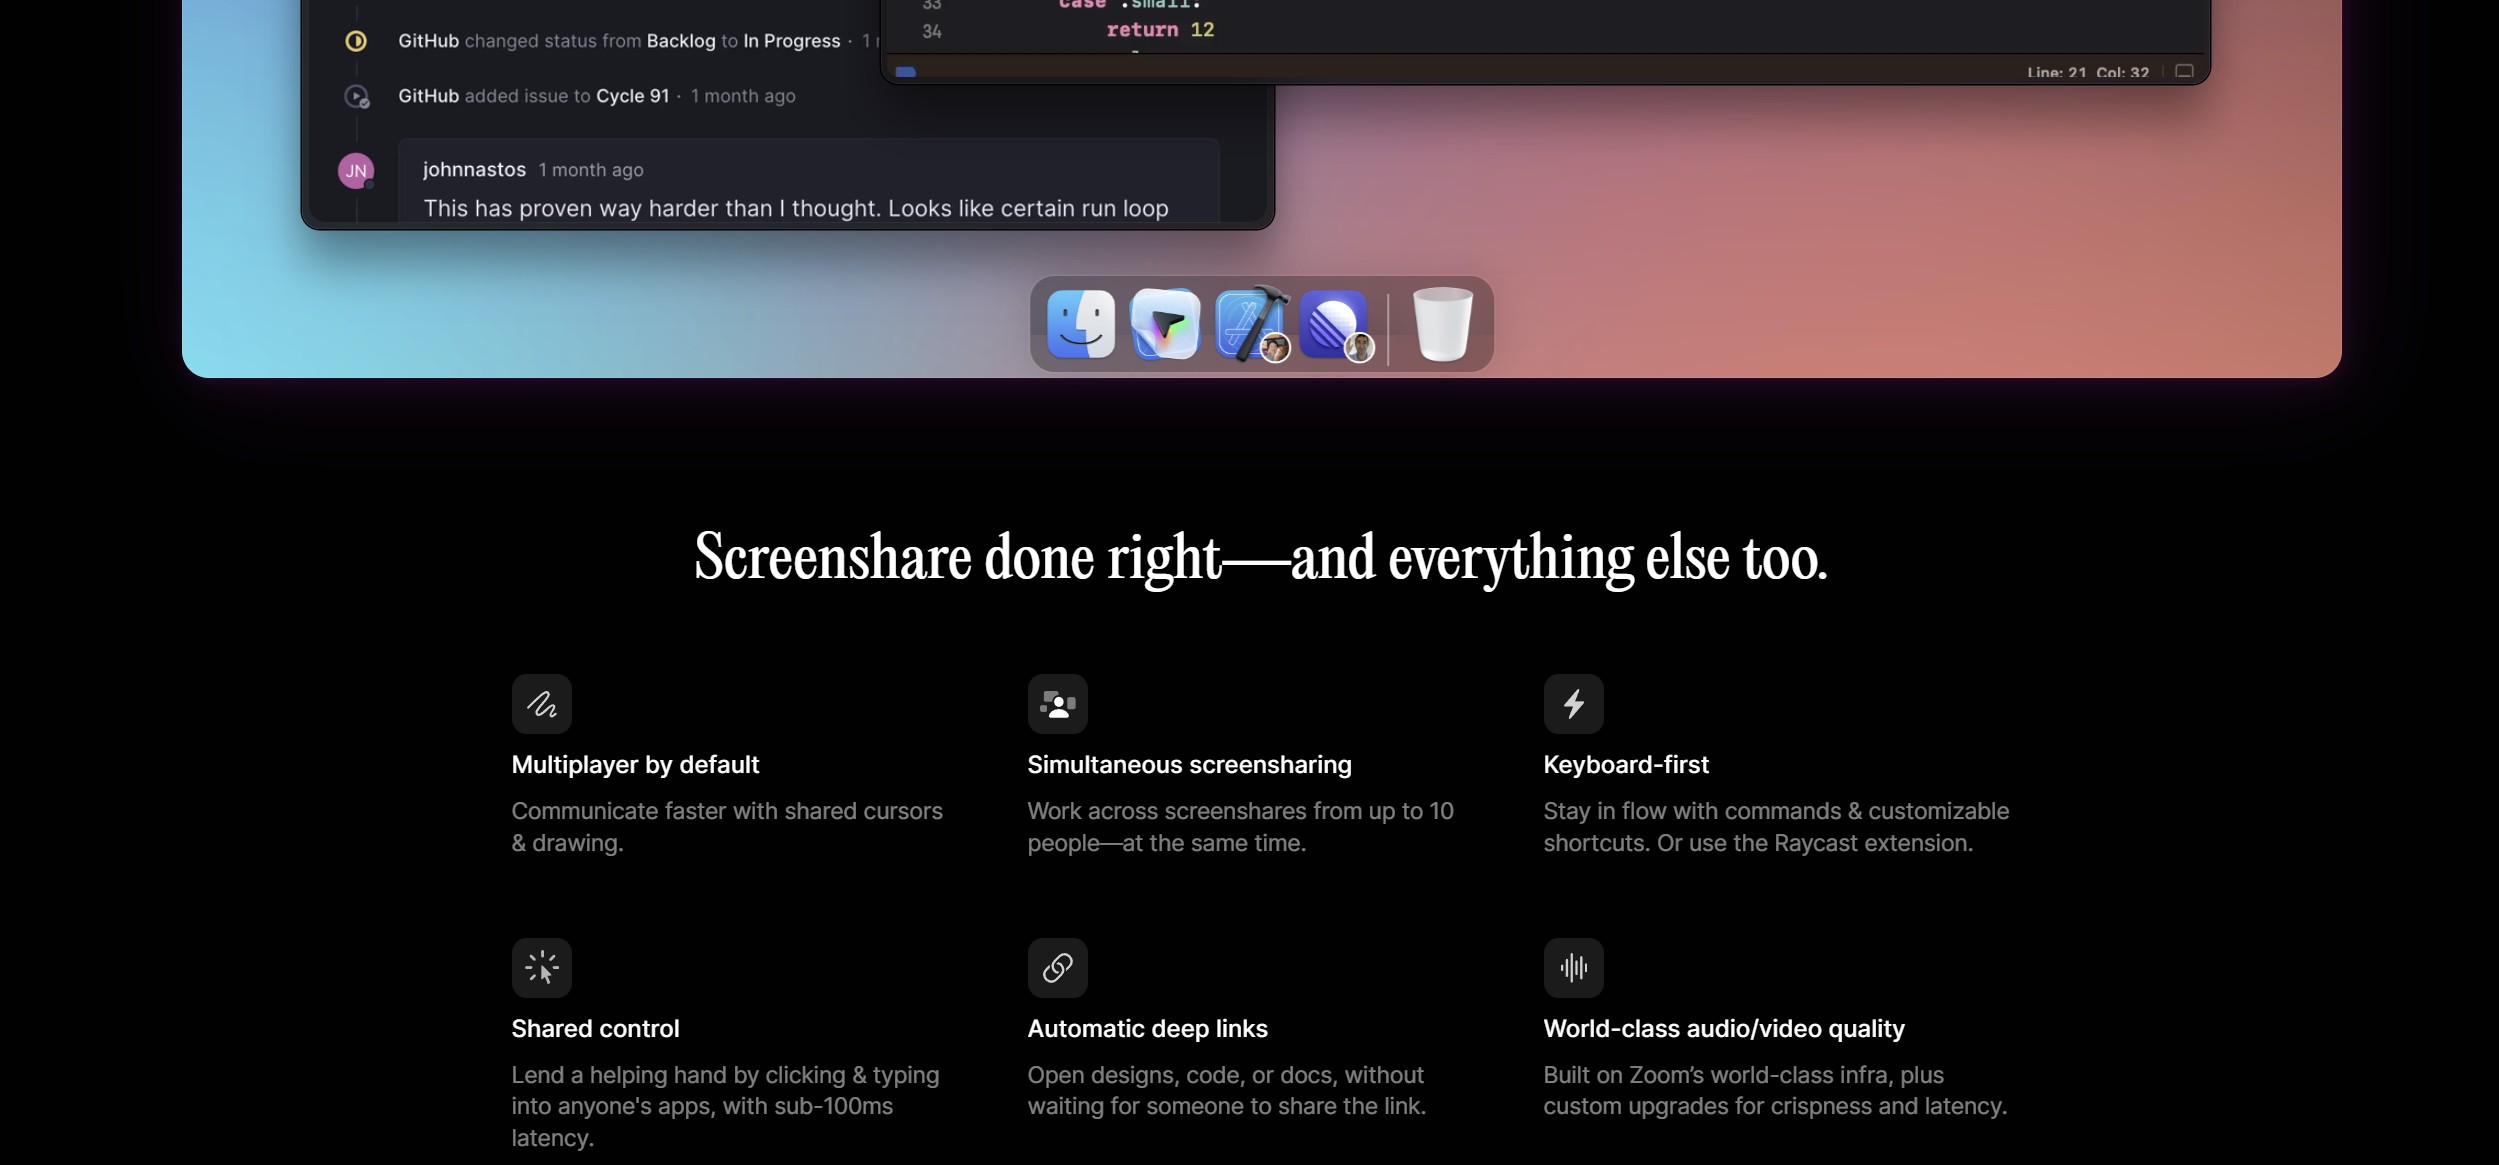
Task: Click the 'Keyboard-first' heading
Action: point(1626,765)
